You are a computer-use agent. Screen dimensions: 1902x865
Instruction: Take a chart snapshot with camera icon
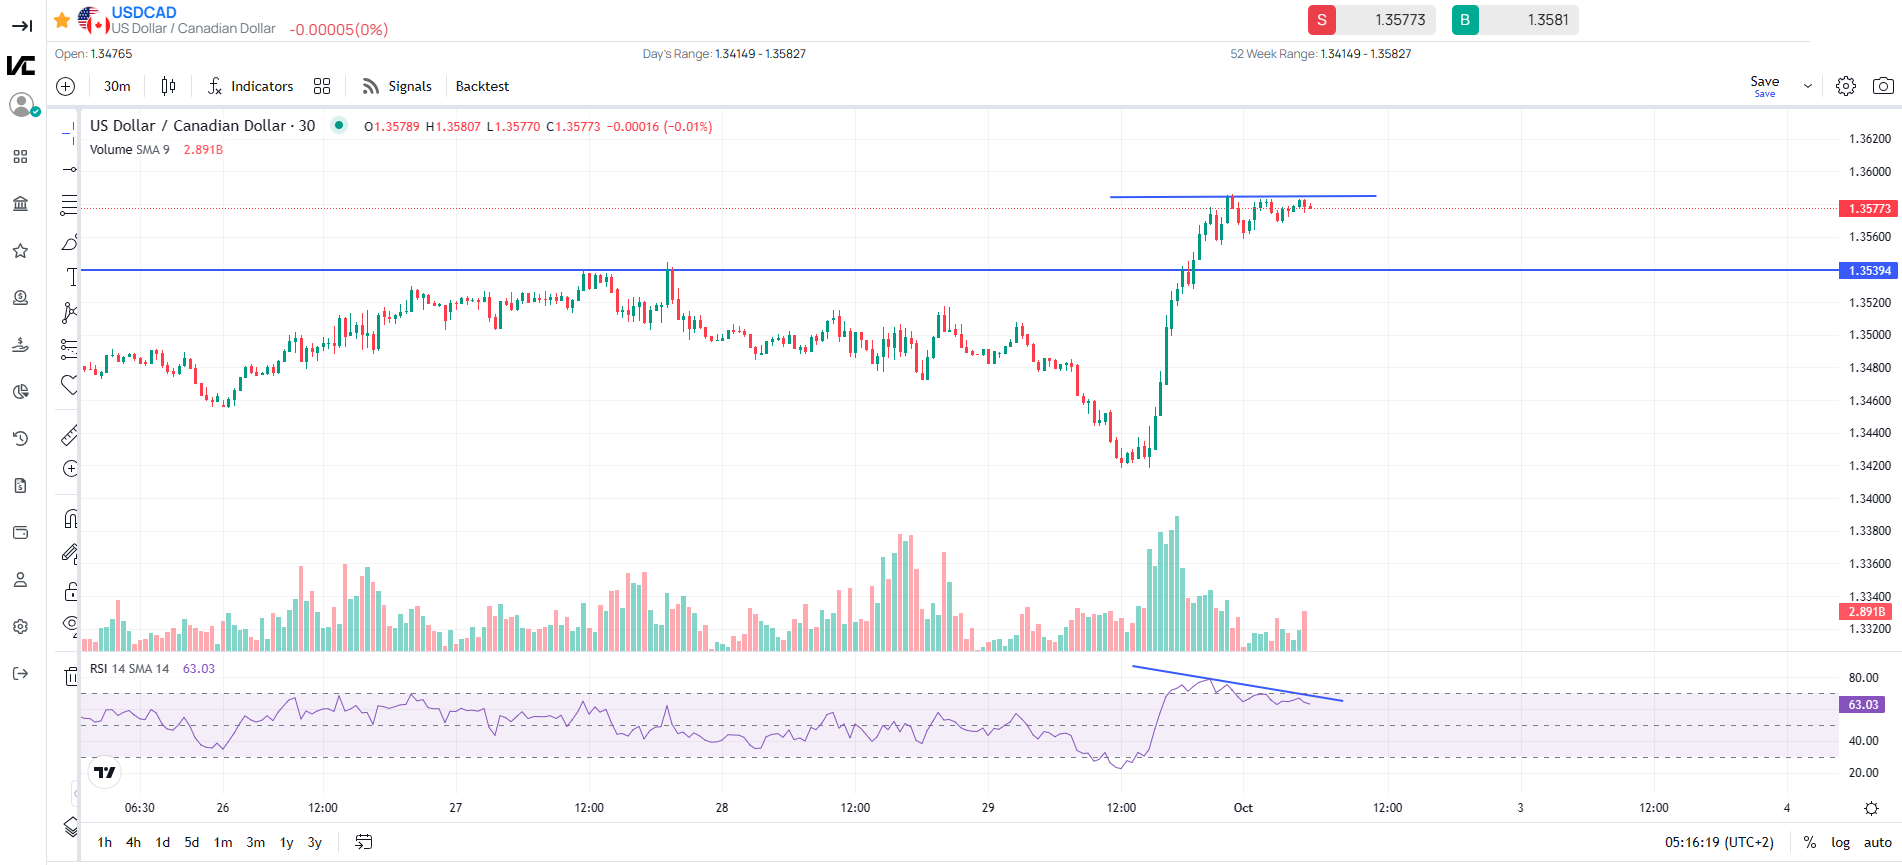1882,86
